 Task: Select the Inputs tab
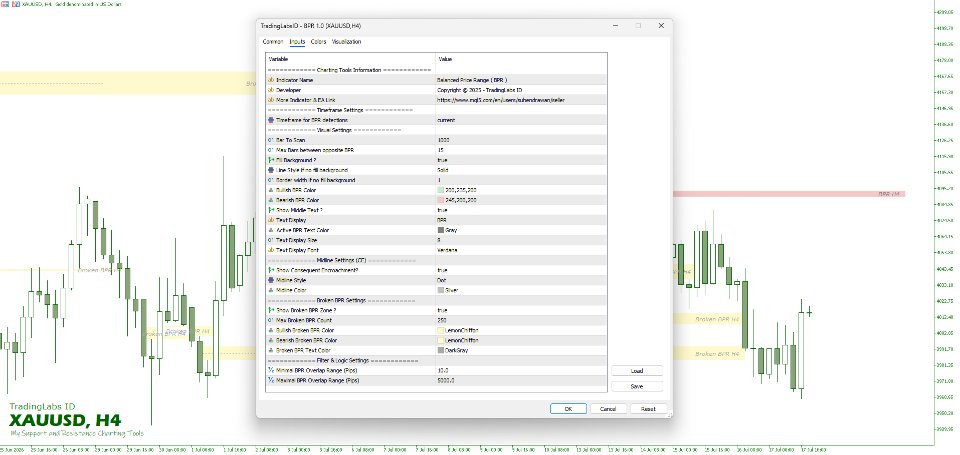point(298,42)
